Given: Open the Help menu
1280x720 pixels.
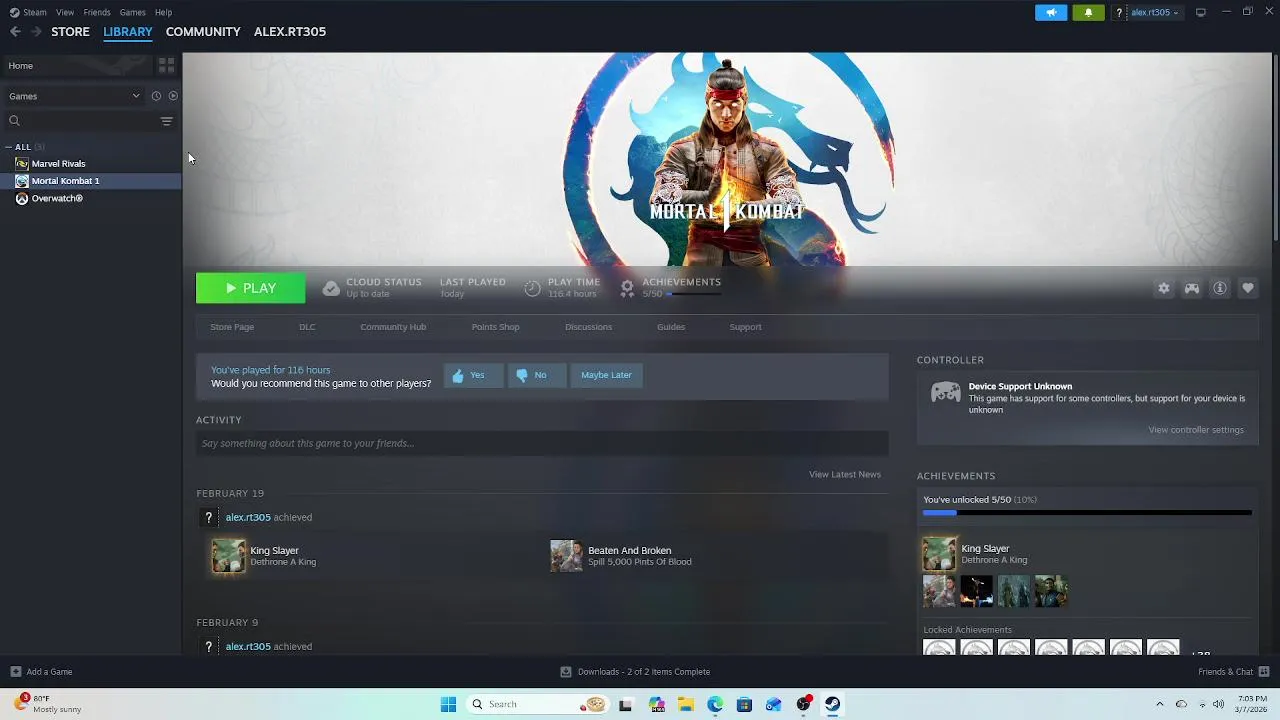Looking at the screenshot, I should (163, 12).
